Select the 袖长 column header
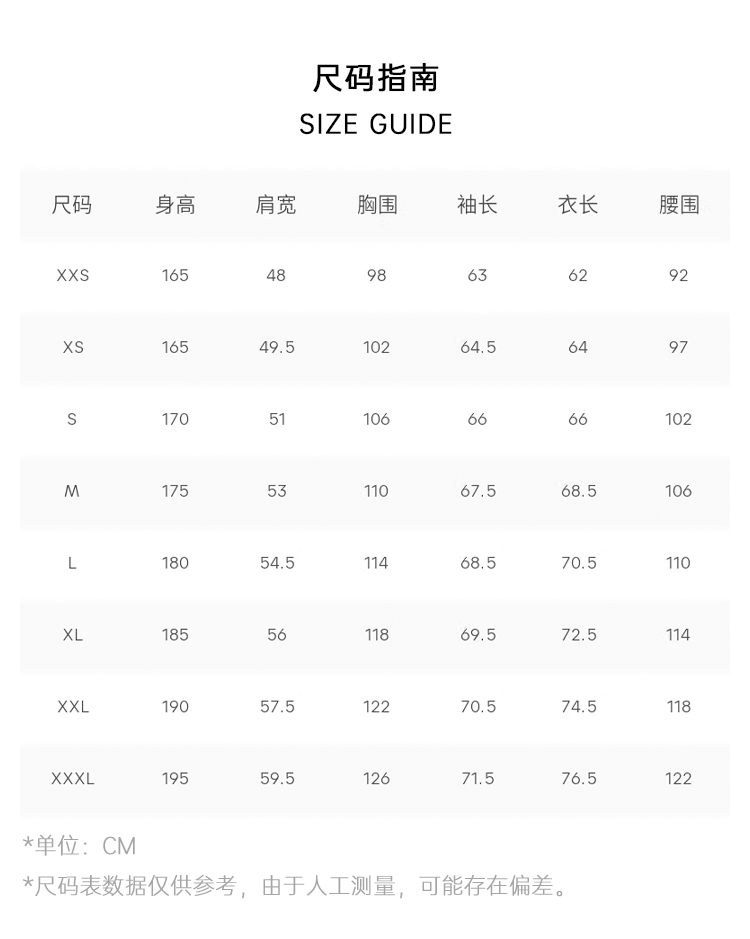 tap(477, 205)
